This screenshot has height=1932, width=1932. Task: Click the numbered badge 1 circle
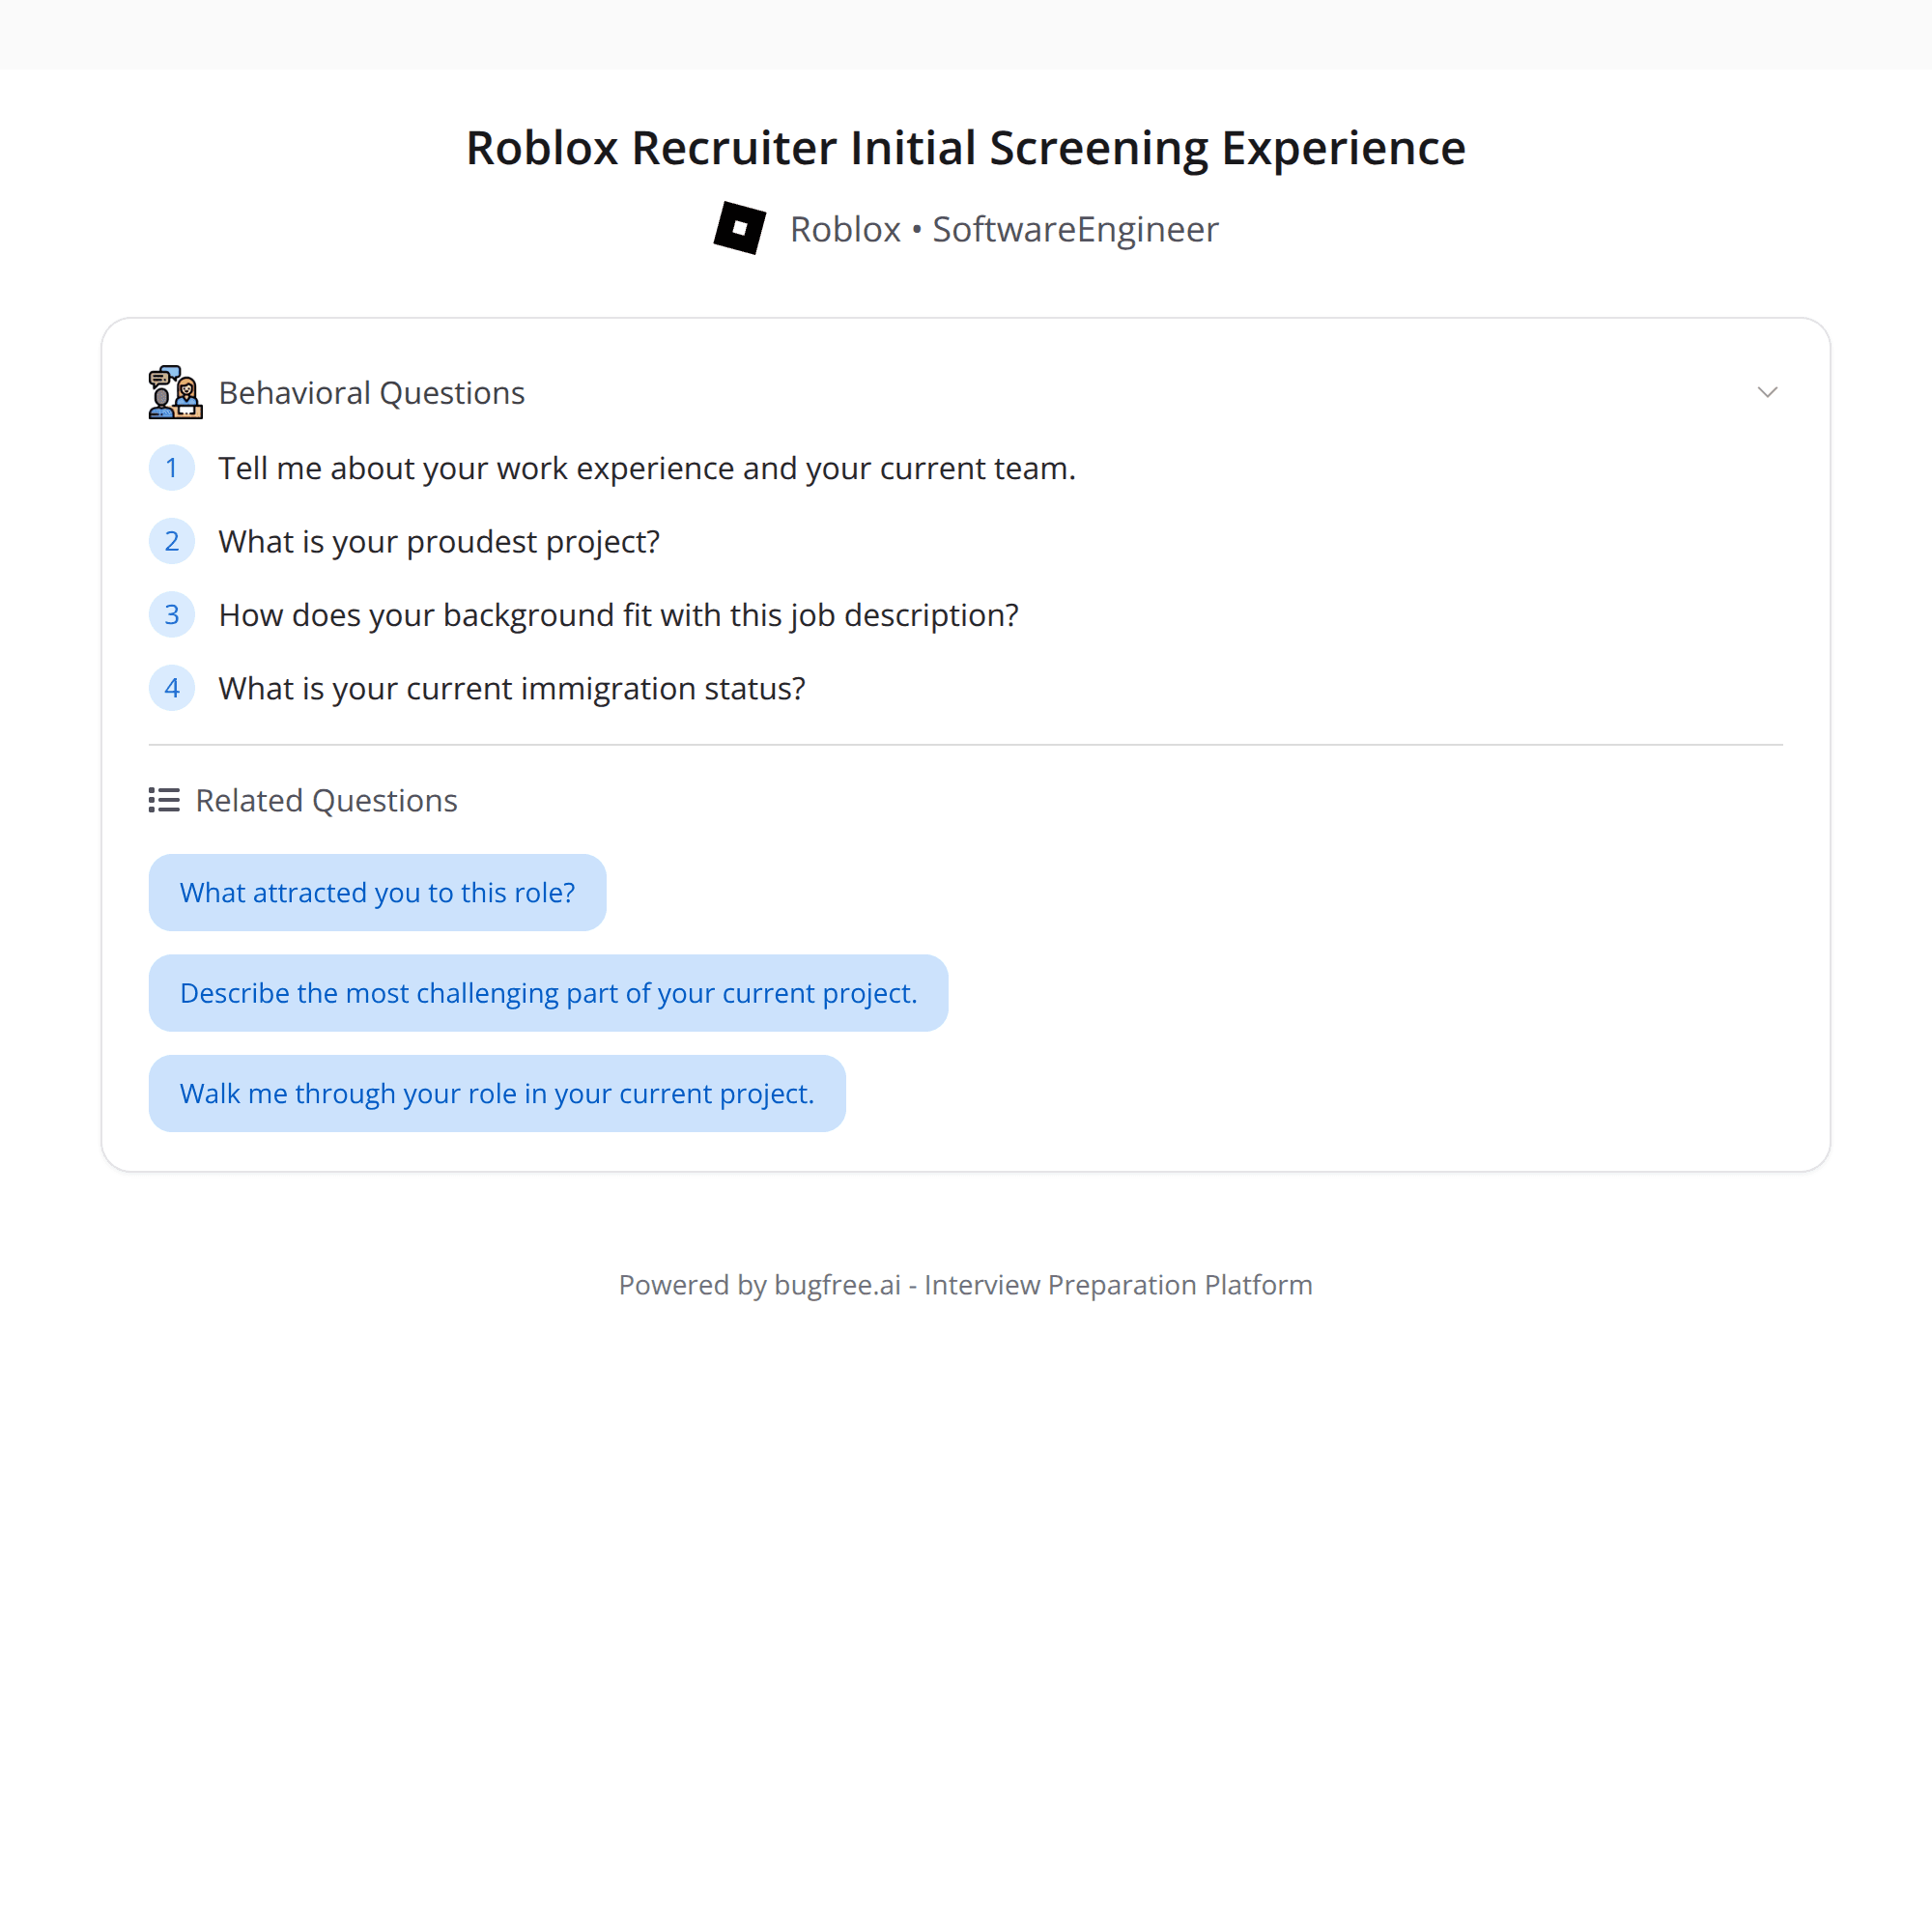(172, 467)
